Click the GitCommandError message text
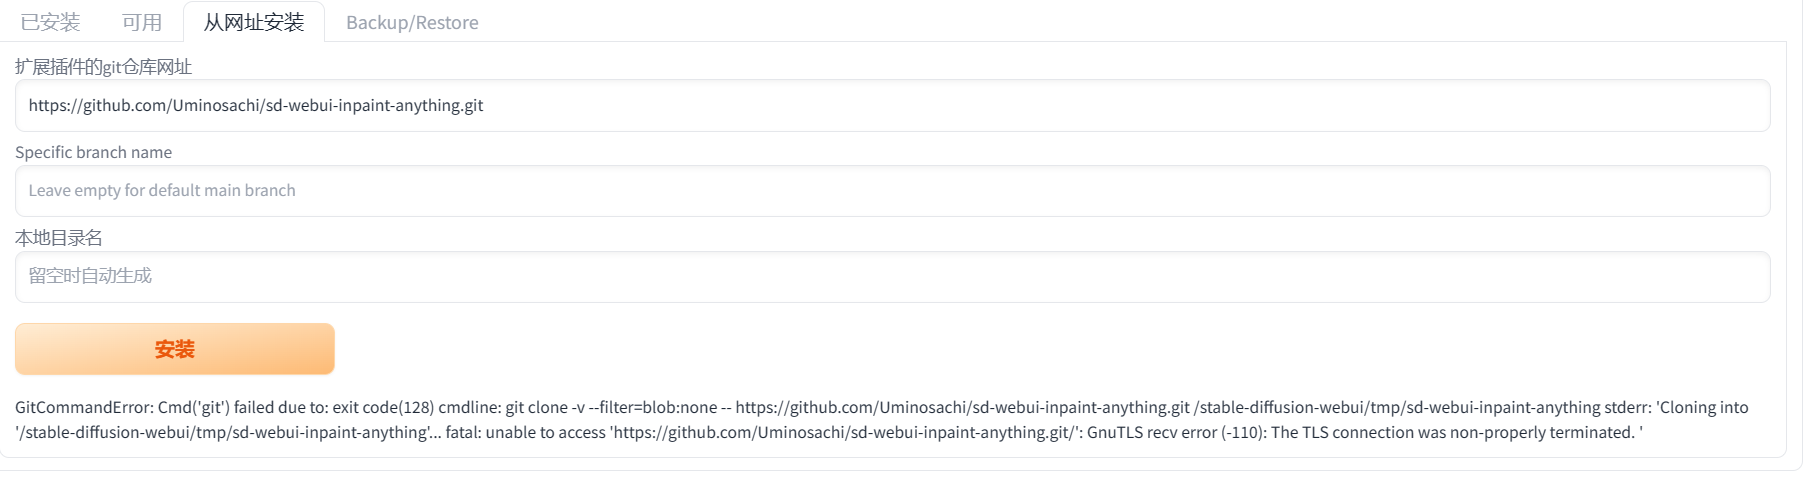Image resolution: width=1805 pixels, height=489 pixels. pos(85,408)
